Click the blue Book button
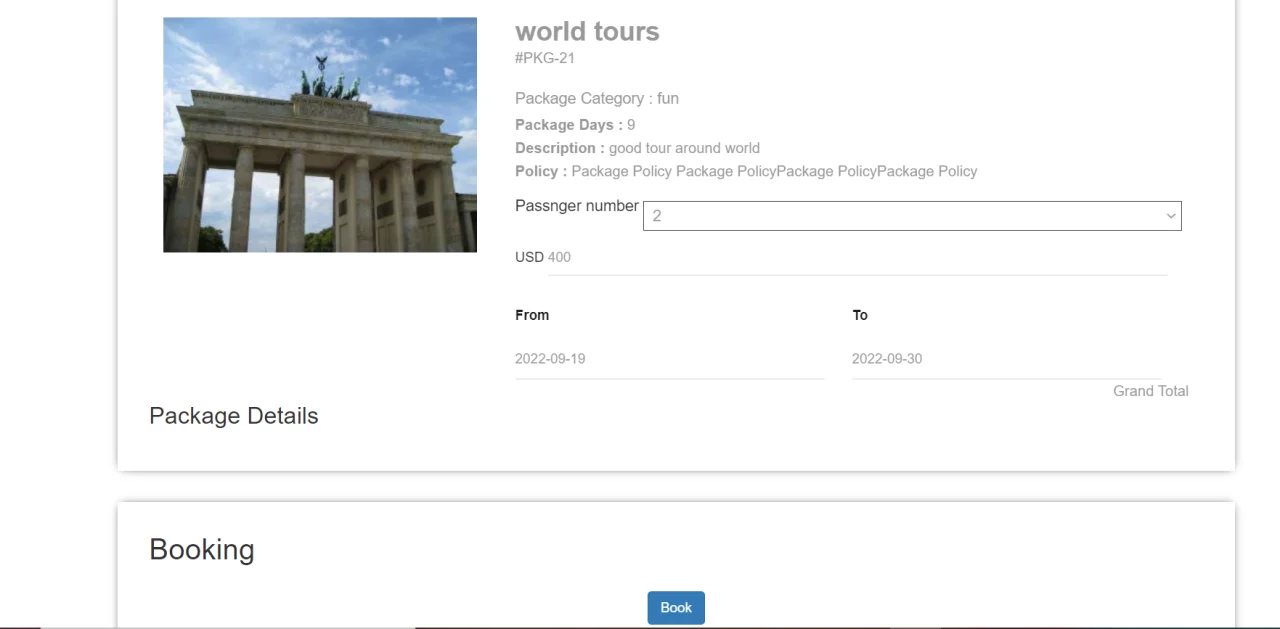Screen dimensions: 1280x629 676,608
